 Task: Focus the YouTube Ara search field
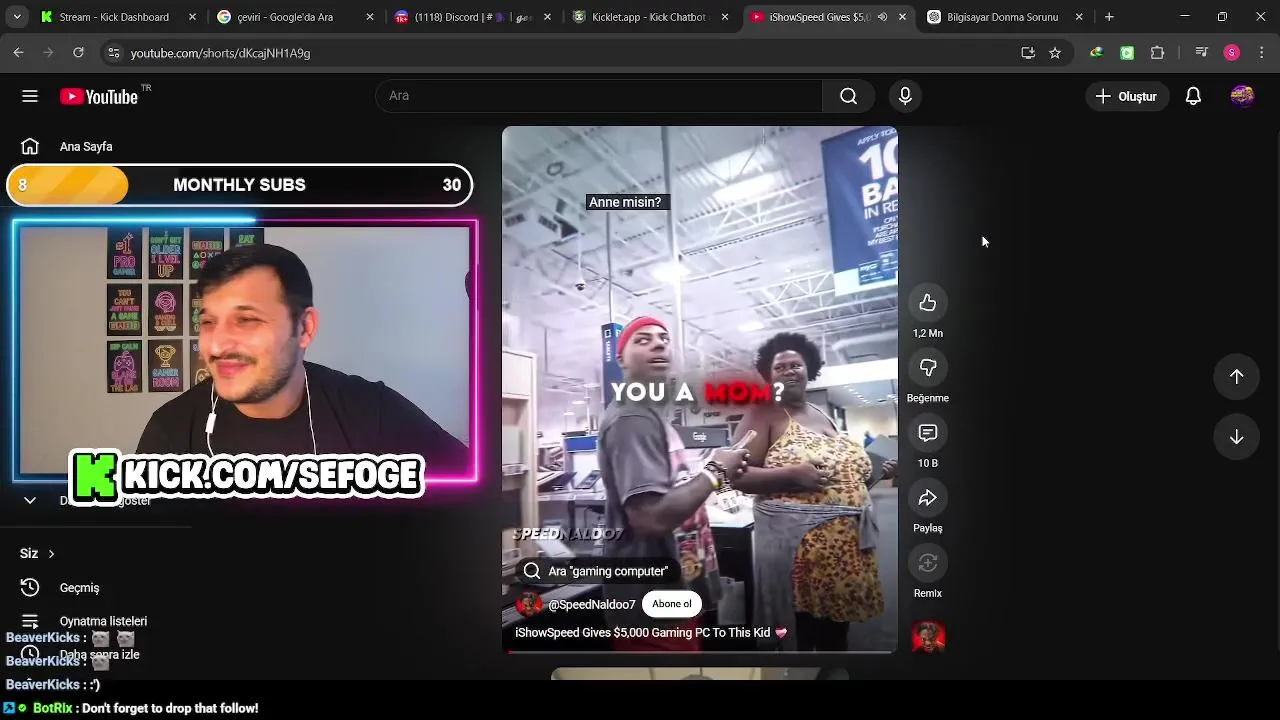click(x=600, y=96)
